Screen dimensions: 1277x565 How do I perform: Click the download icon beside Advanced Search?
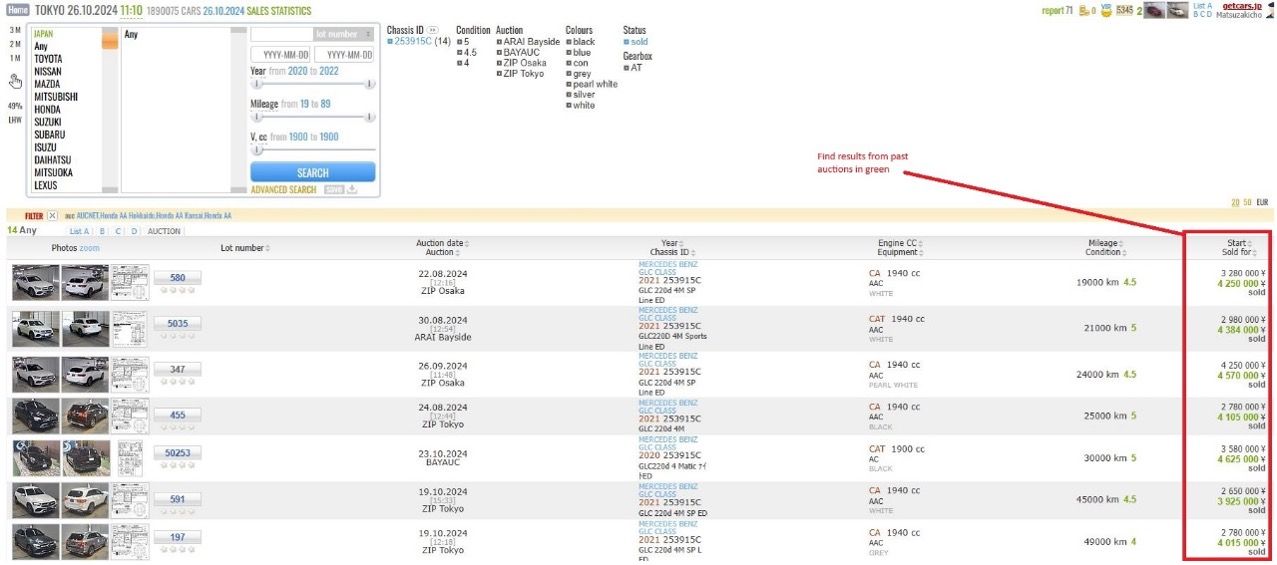(352, 190)
